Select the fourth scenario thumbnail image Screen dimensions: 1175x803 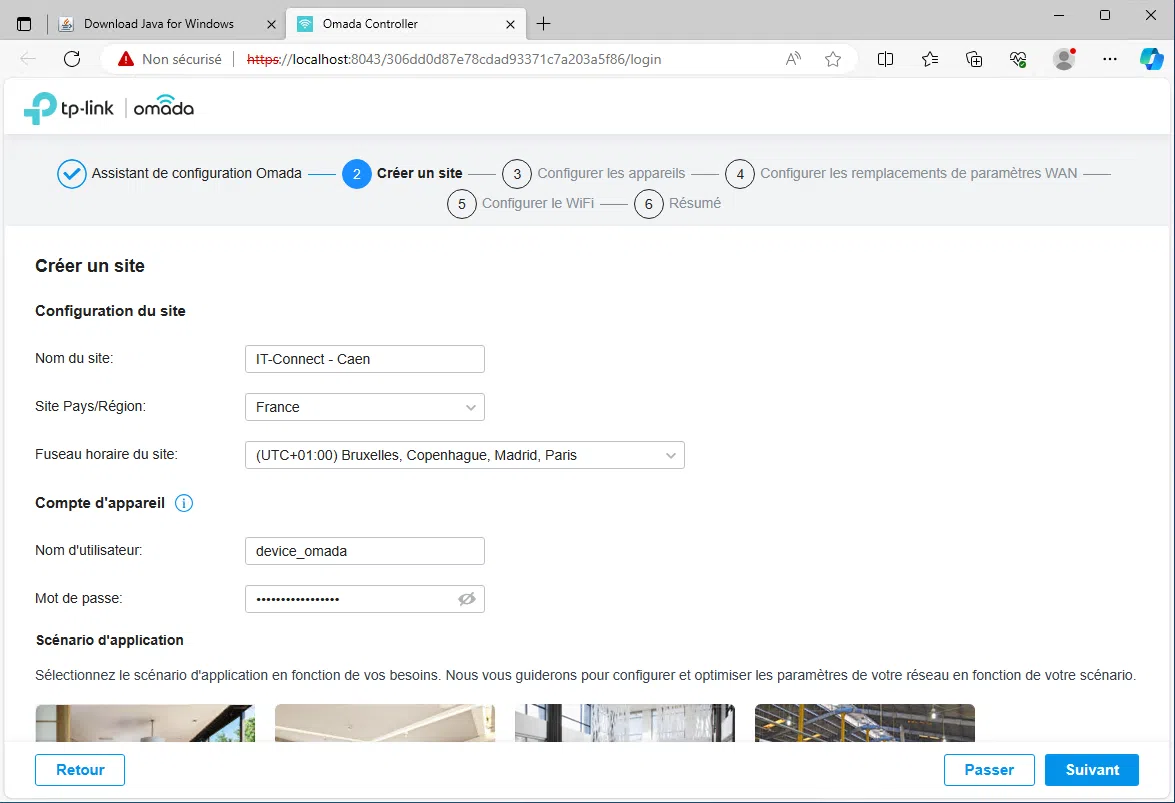(865, 723)
